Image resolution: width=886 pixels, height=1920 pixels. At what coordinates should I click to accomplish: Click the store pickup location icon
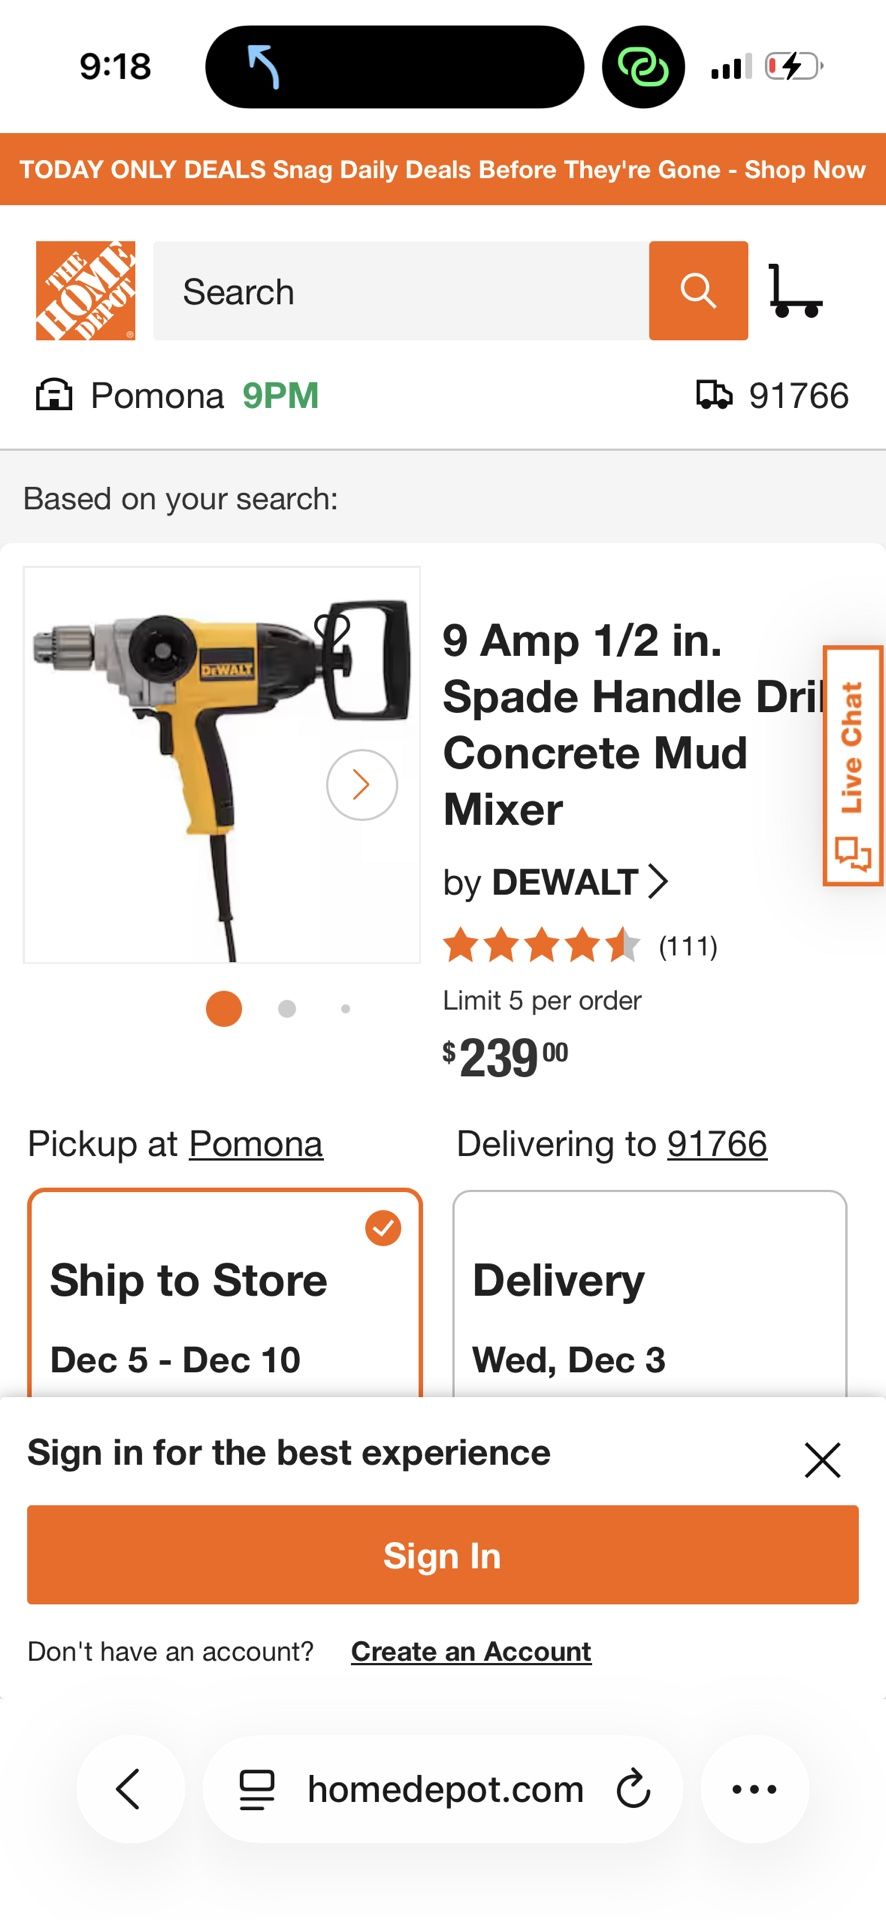56,394
